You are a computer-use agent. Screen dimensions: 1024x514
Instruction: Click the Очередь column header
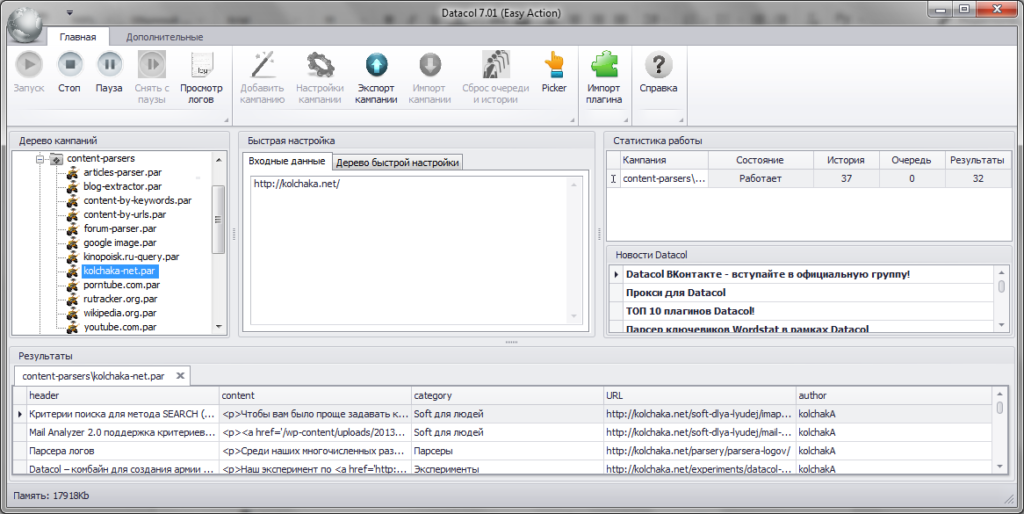911,160
